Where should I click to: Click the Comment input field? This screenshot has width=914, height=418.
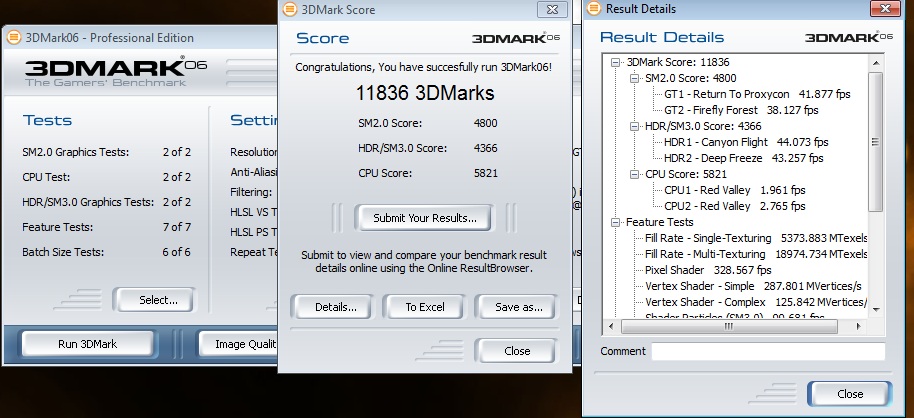768,352
